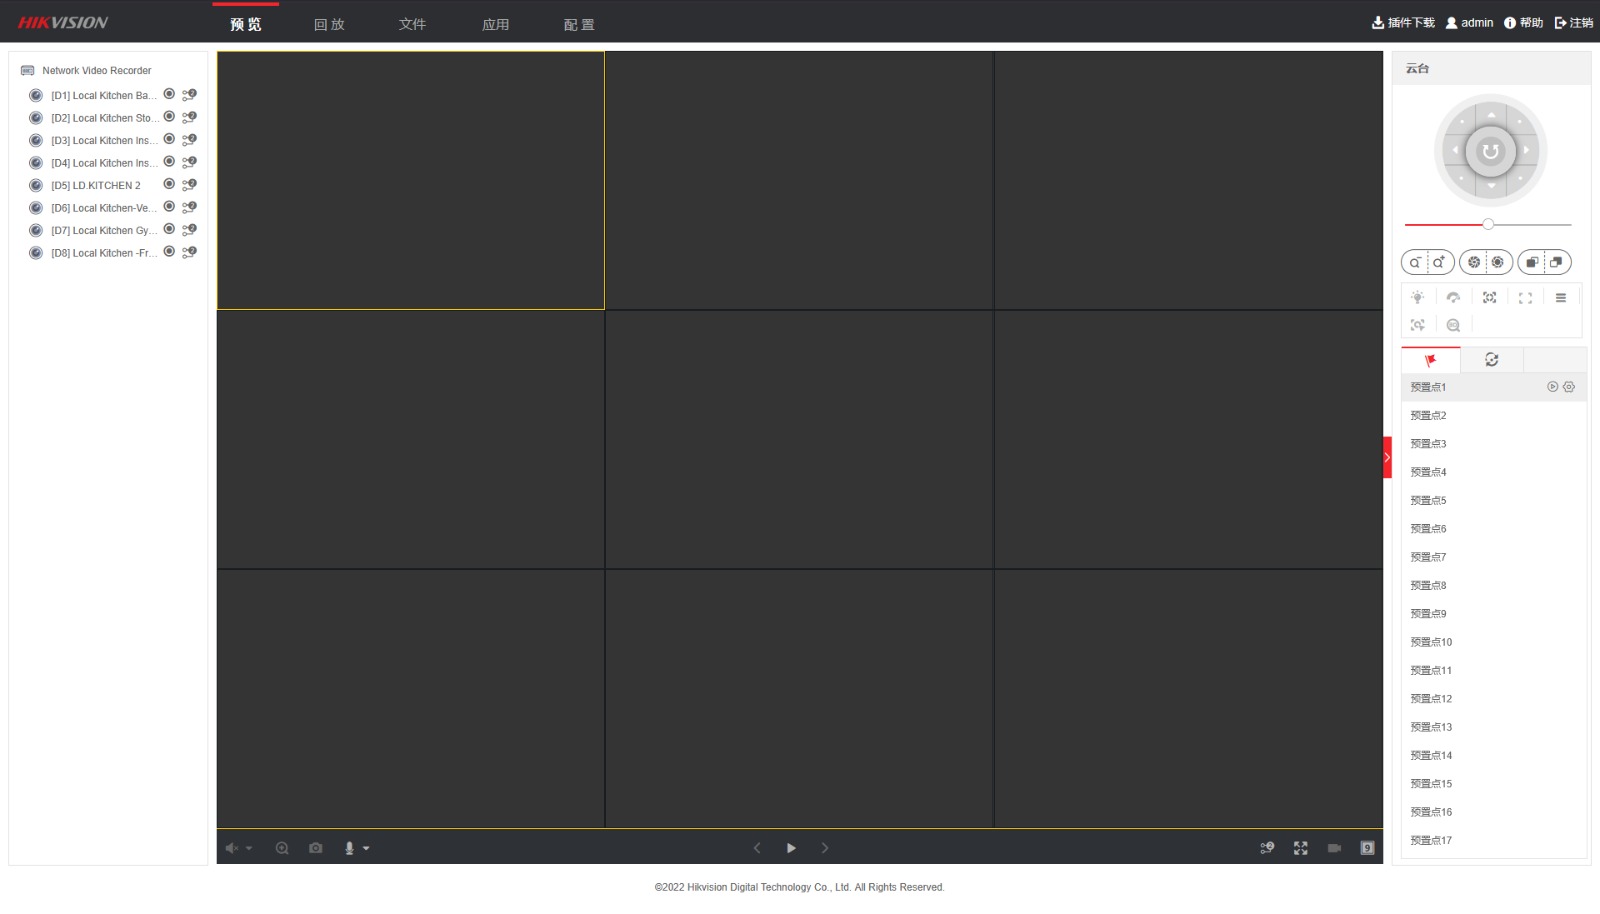Open the 文件 tab
This screenshot has height=914, width=1600.
(412, 24)
